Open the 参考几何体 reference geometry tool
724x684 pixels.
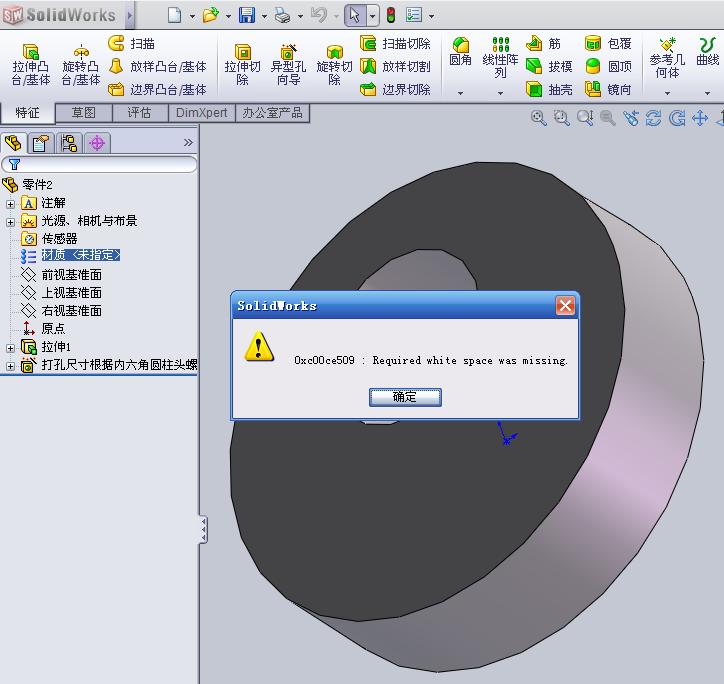[667, 57]
